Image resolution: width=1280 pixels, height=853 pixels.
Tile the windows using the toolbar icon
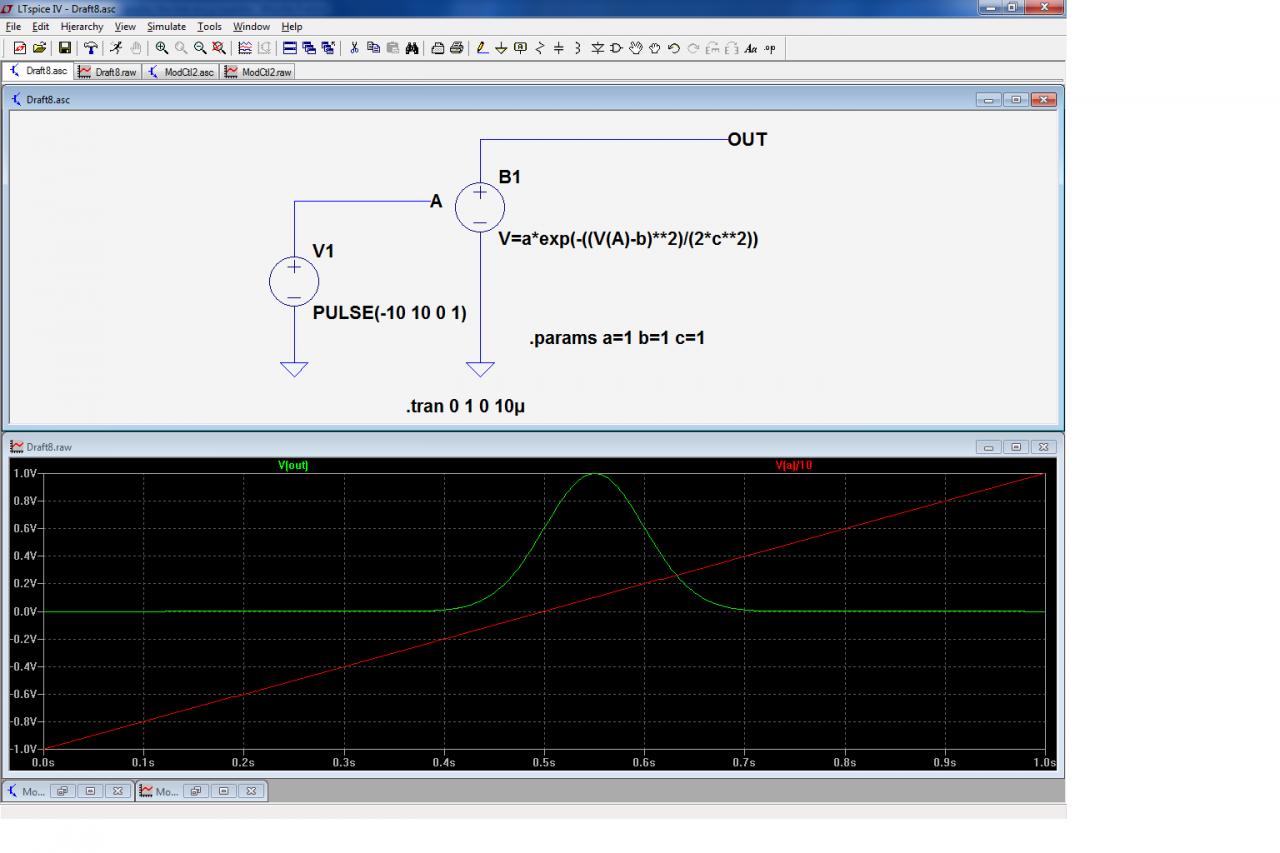coord(290,48)
